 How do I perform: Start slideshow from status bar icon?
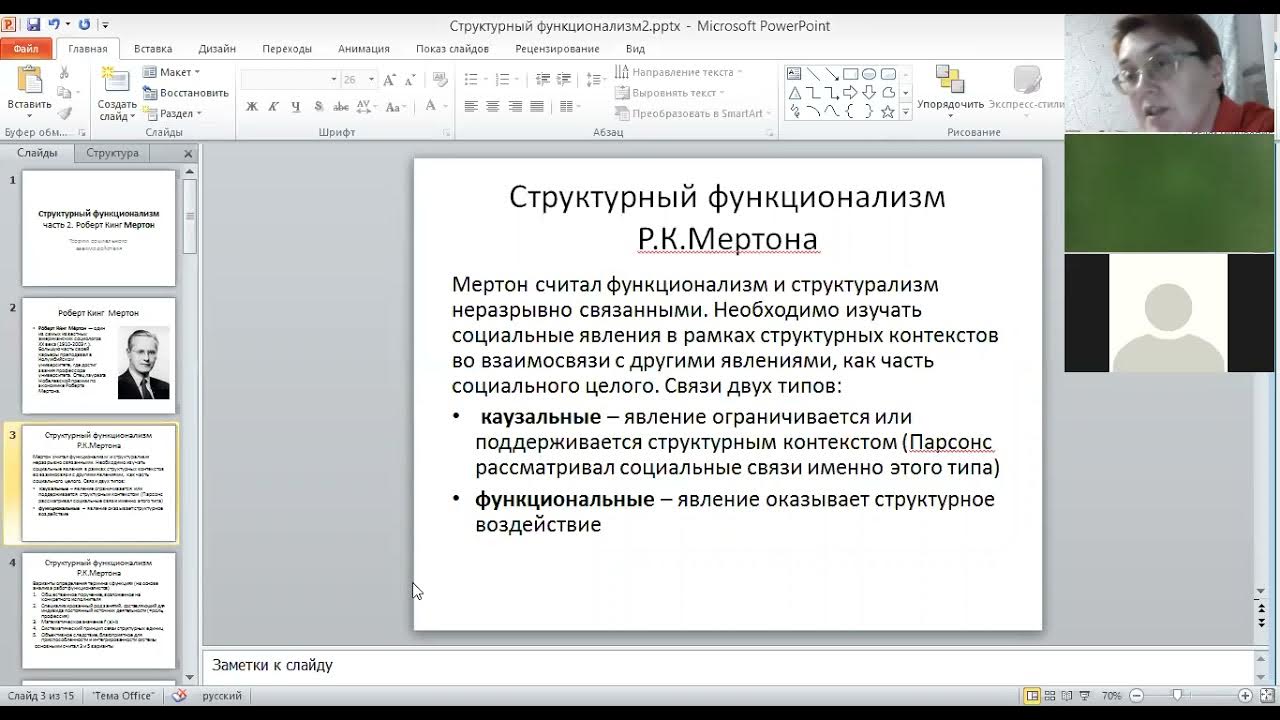point(1086,695)
